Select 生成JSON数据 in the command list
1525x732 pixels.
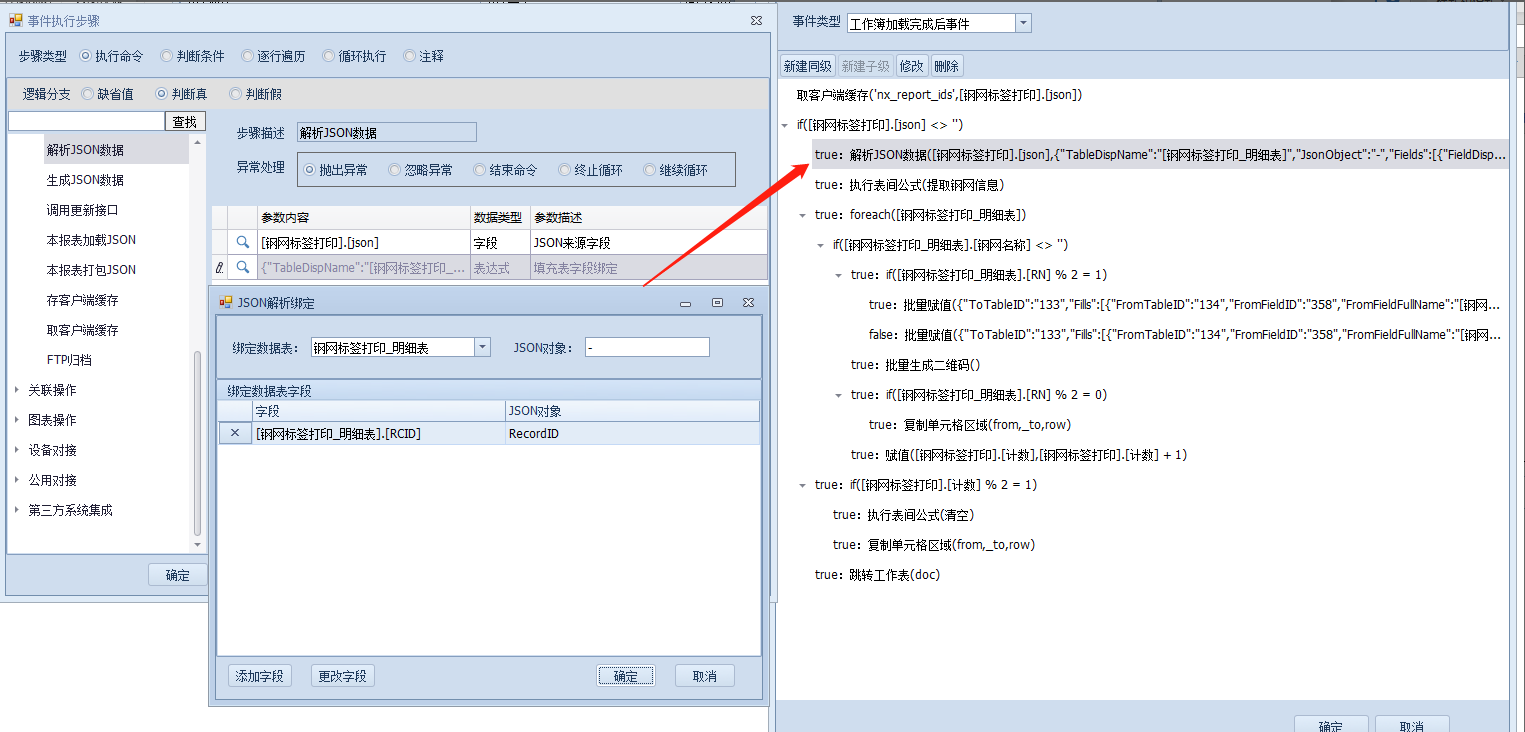(85, 180)
